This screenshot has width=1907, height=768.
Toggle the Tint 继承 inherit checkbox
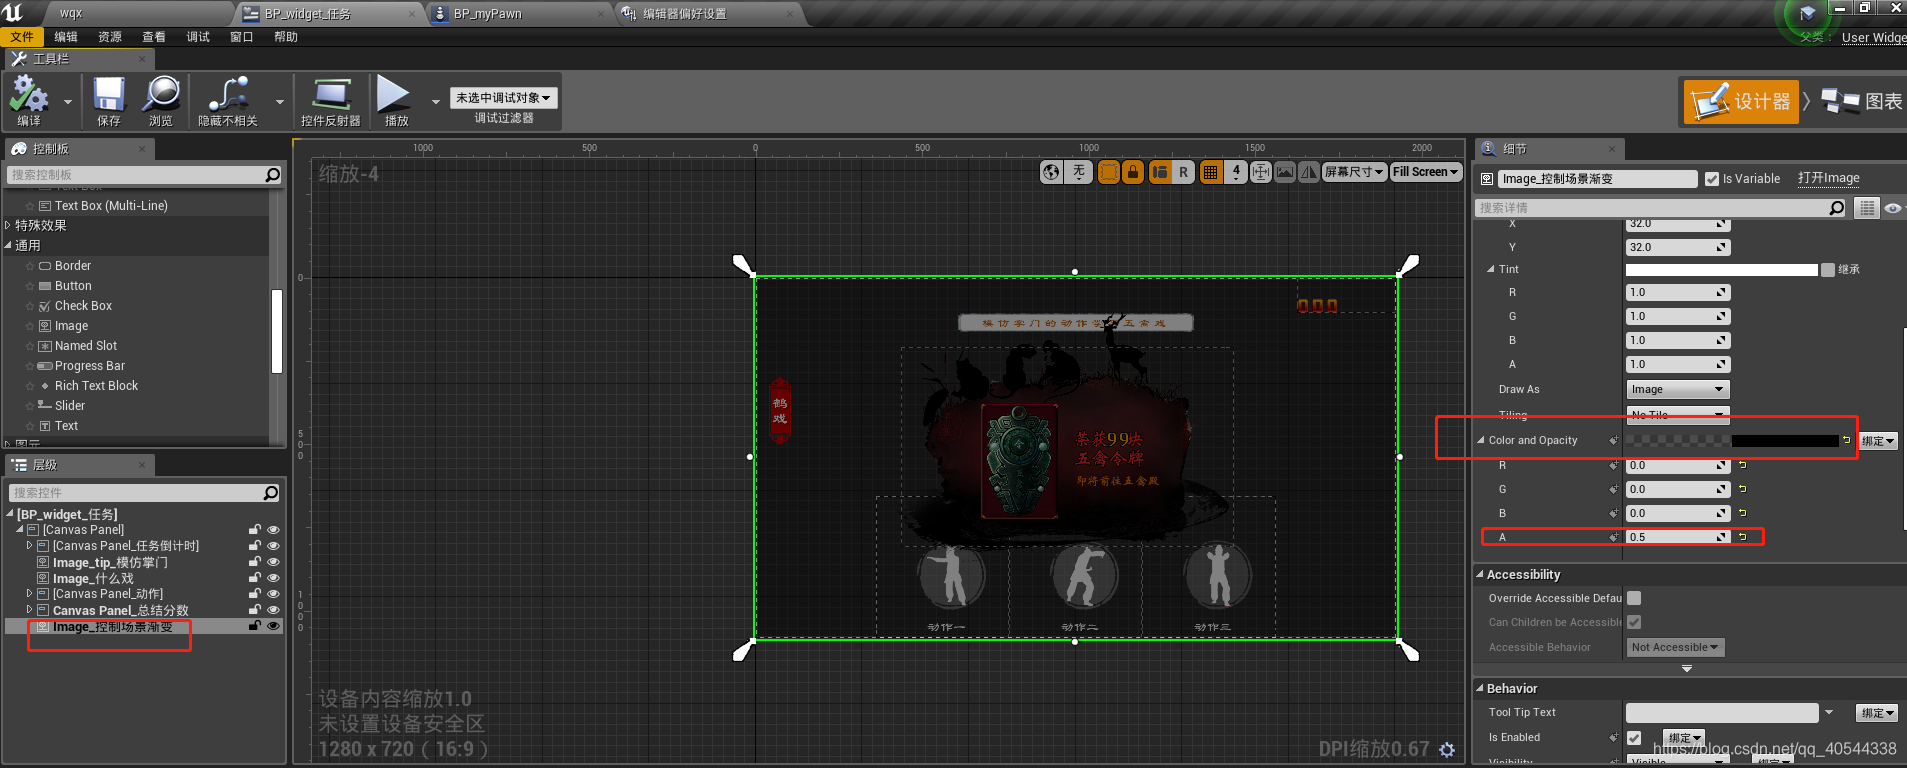[1828, 270]
